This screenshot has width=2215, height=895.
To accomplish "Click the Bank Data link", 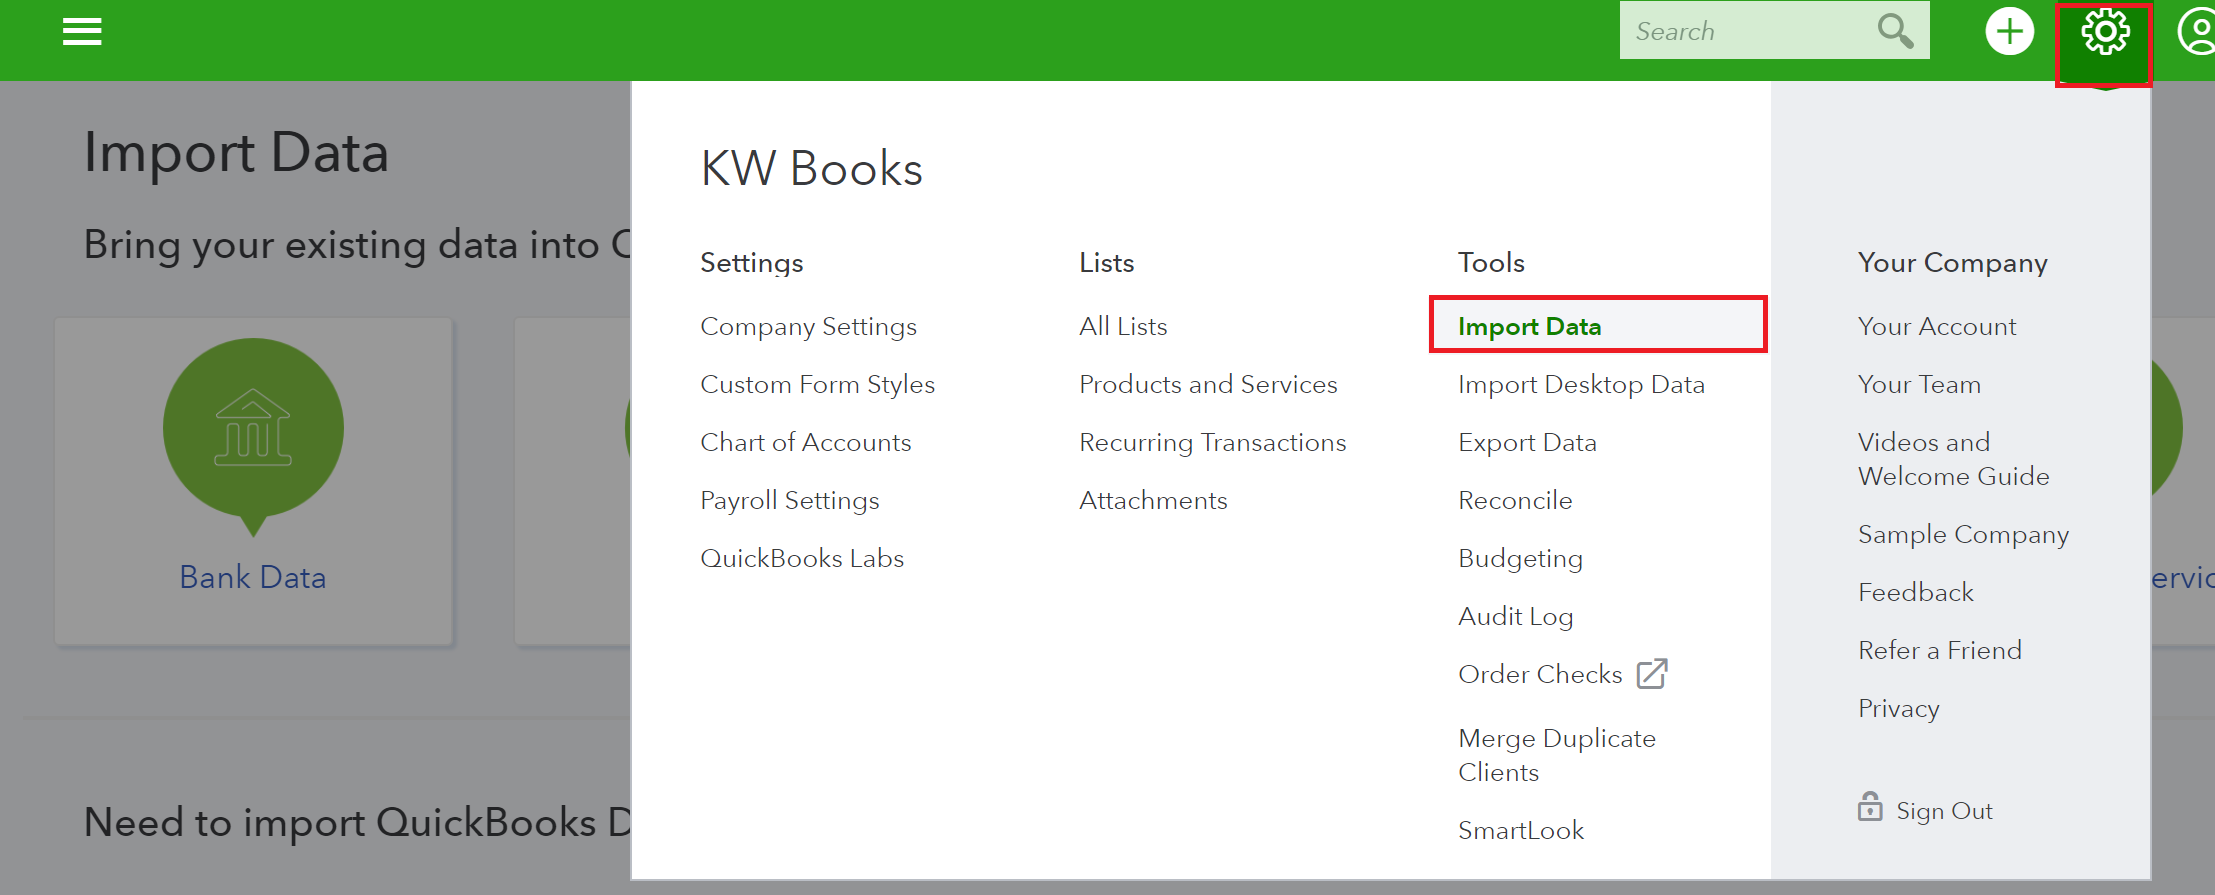I will tap(253, 577).
